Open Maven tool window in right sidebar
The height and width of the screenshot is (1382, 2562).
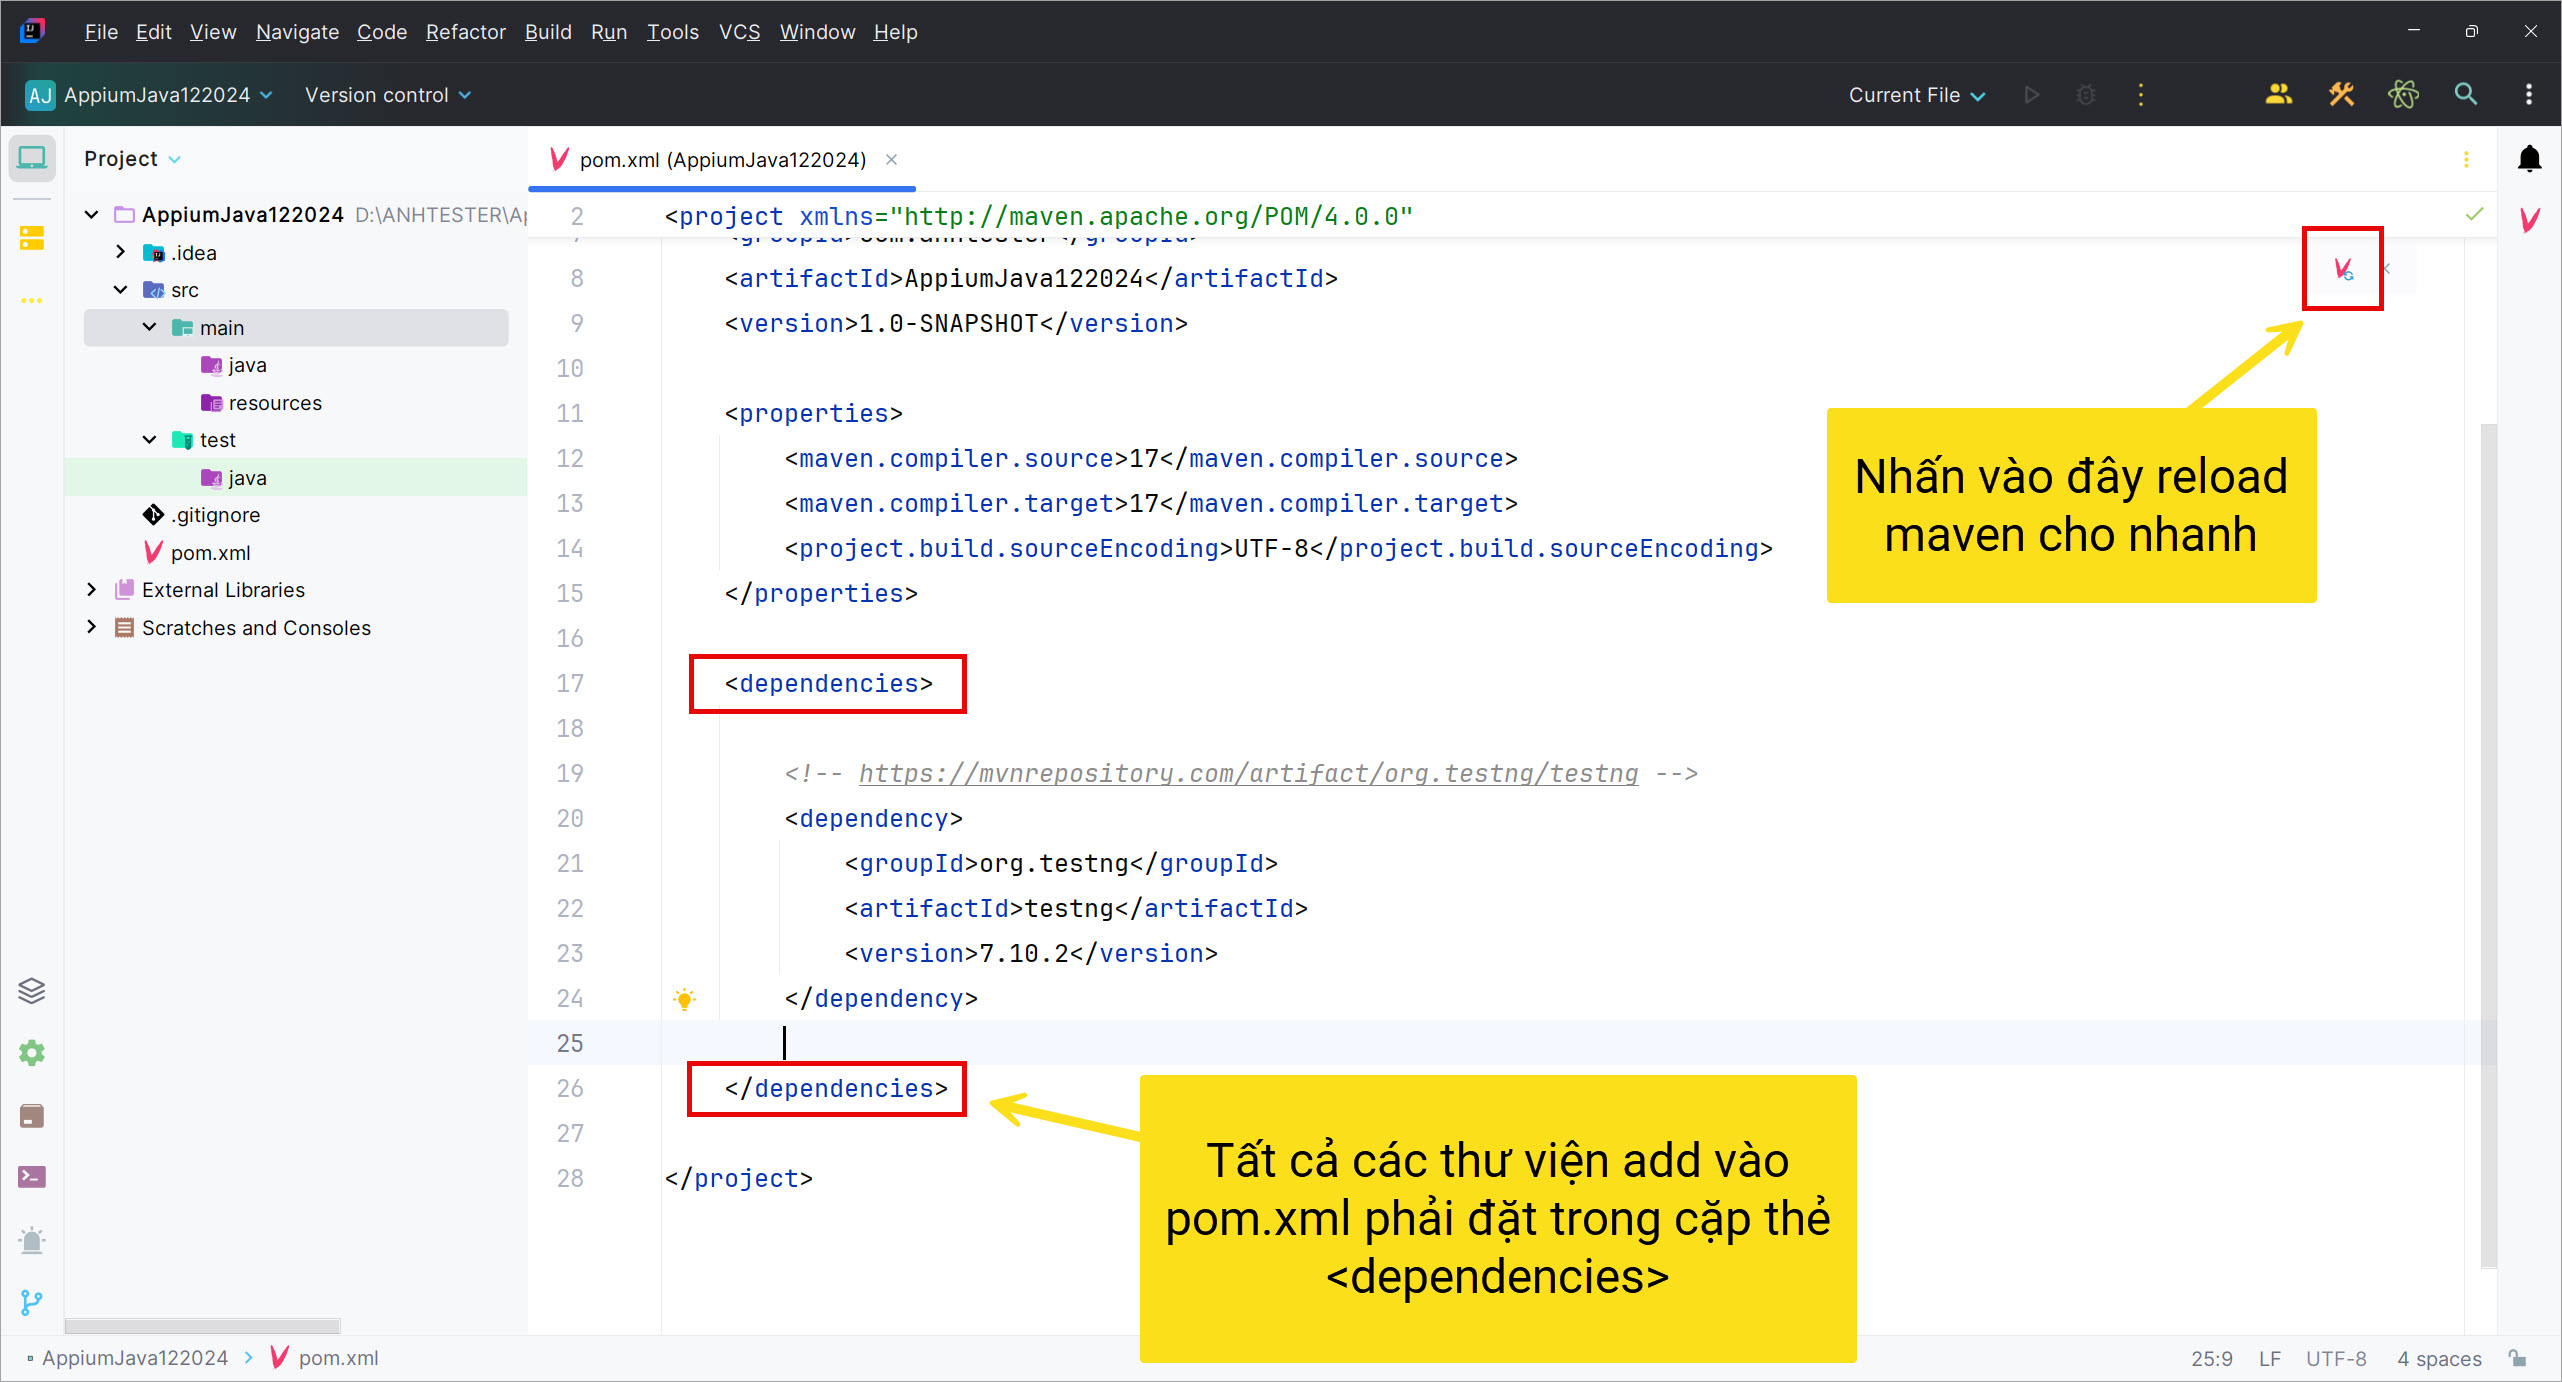click(x=2530, y=220)
